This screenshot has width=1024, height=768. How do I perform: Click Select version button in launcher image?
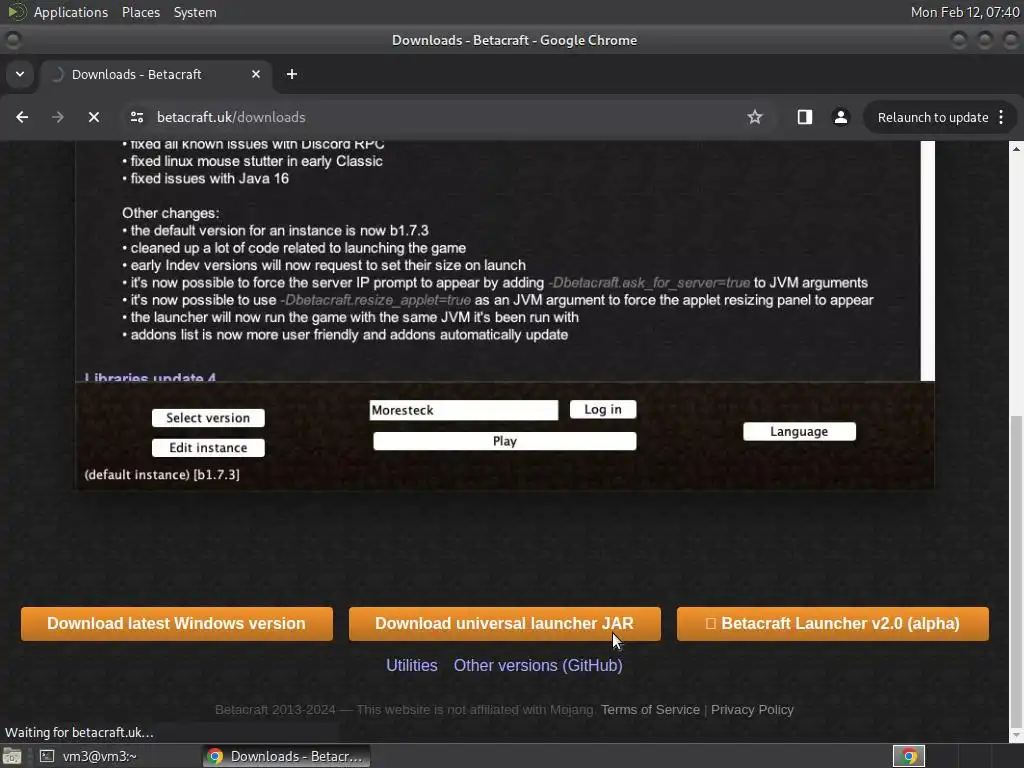coord(208,418)
